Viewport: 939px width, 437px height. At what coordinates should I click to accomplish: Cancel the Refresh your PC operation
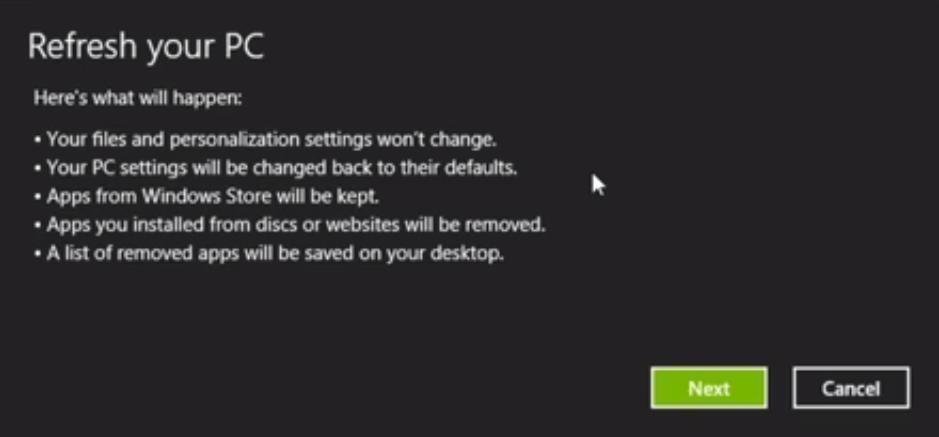point(851,388)
